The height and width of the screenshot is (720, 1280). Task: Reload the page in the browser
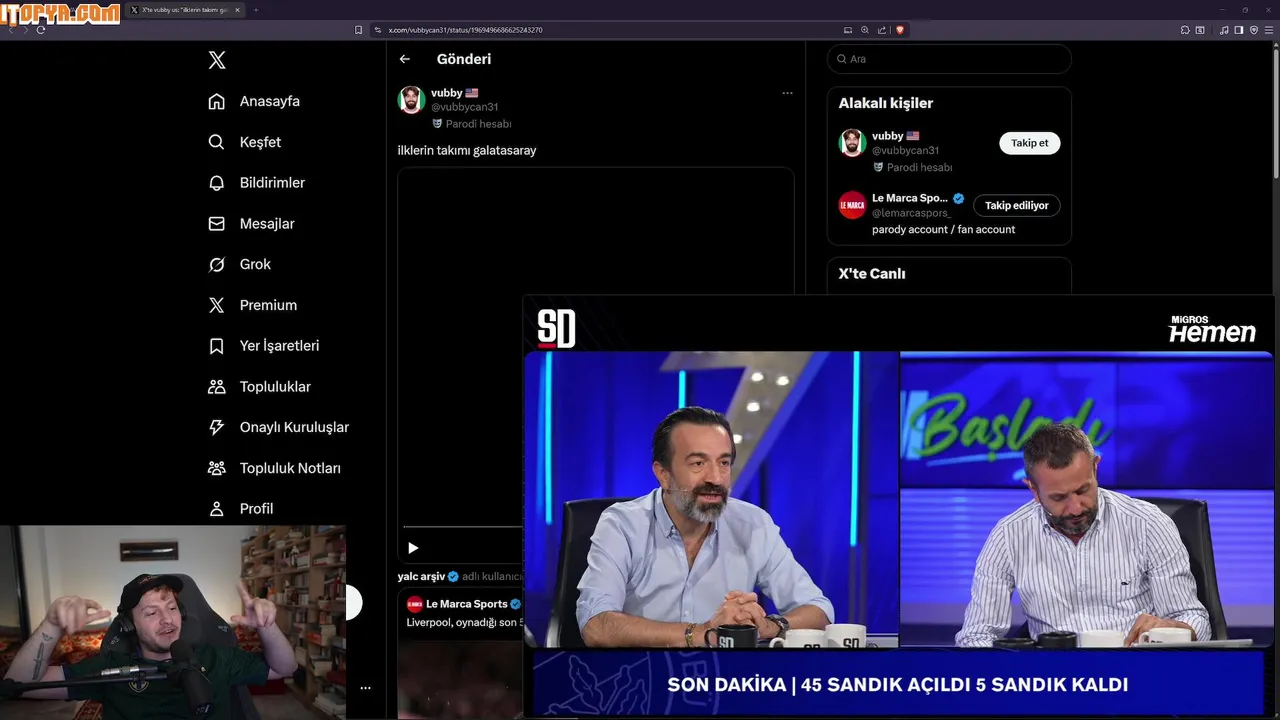(41, 30)
